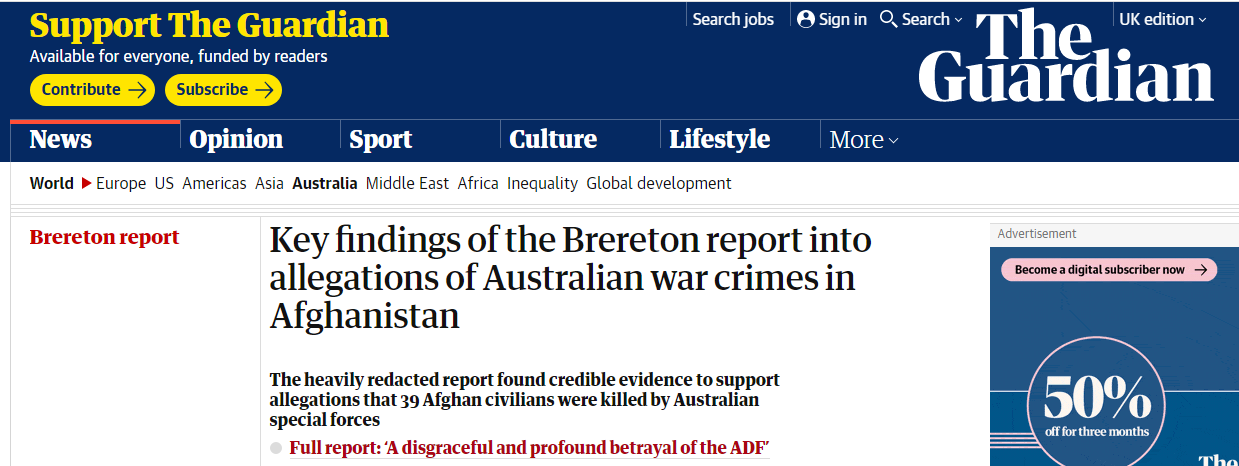Expand the More navigation menu
The width and height of the screenshot is (1239, 466).
(864, 140)
